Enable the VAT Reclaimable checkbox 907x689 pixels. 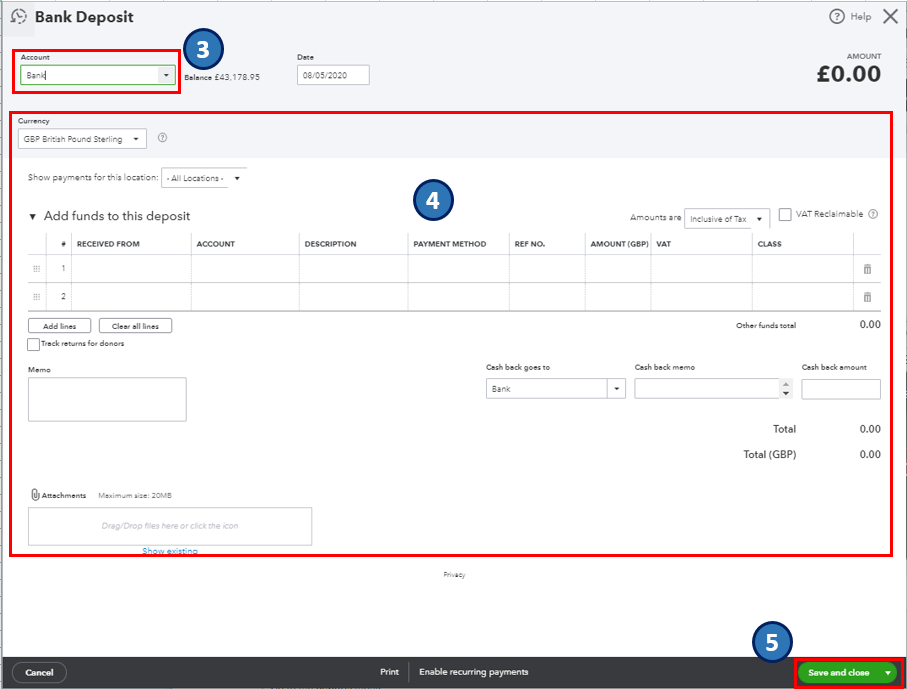(x=785, y=214)
